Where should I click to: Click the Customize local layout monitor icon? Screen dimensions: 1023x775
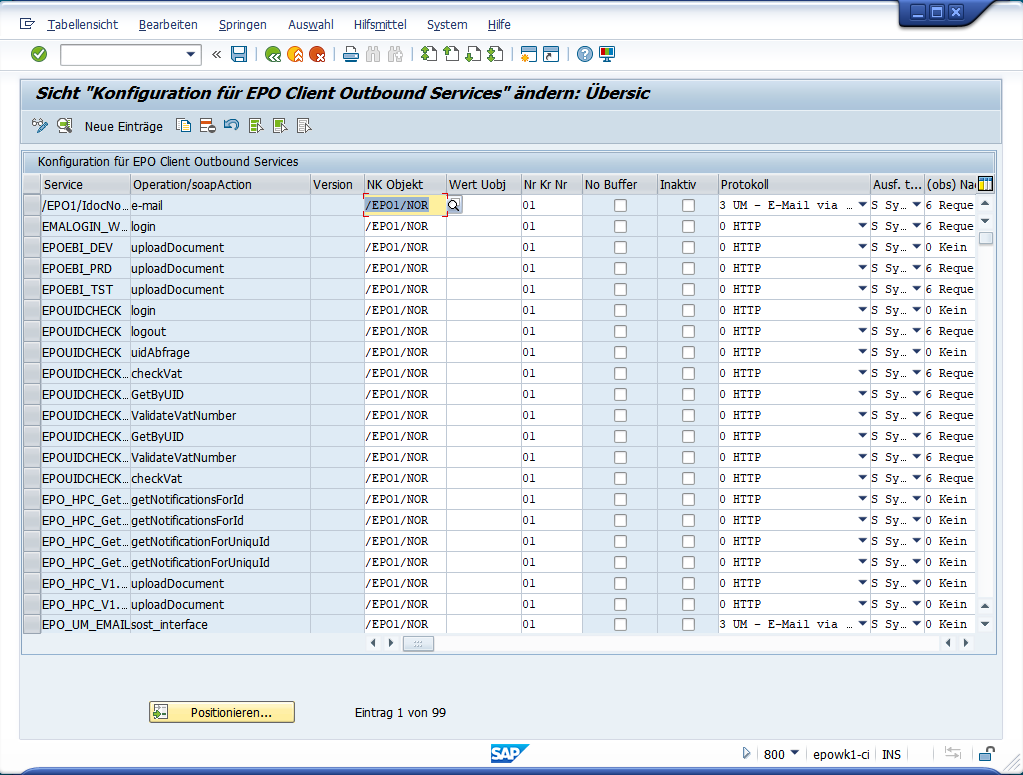pyautogui.click(x=607, y=54)
